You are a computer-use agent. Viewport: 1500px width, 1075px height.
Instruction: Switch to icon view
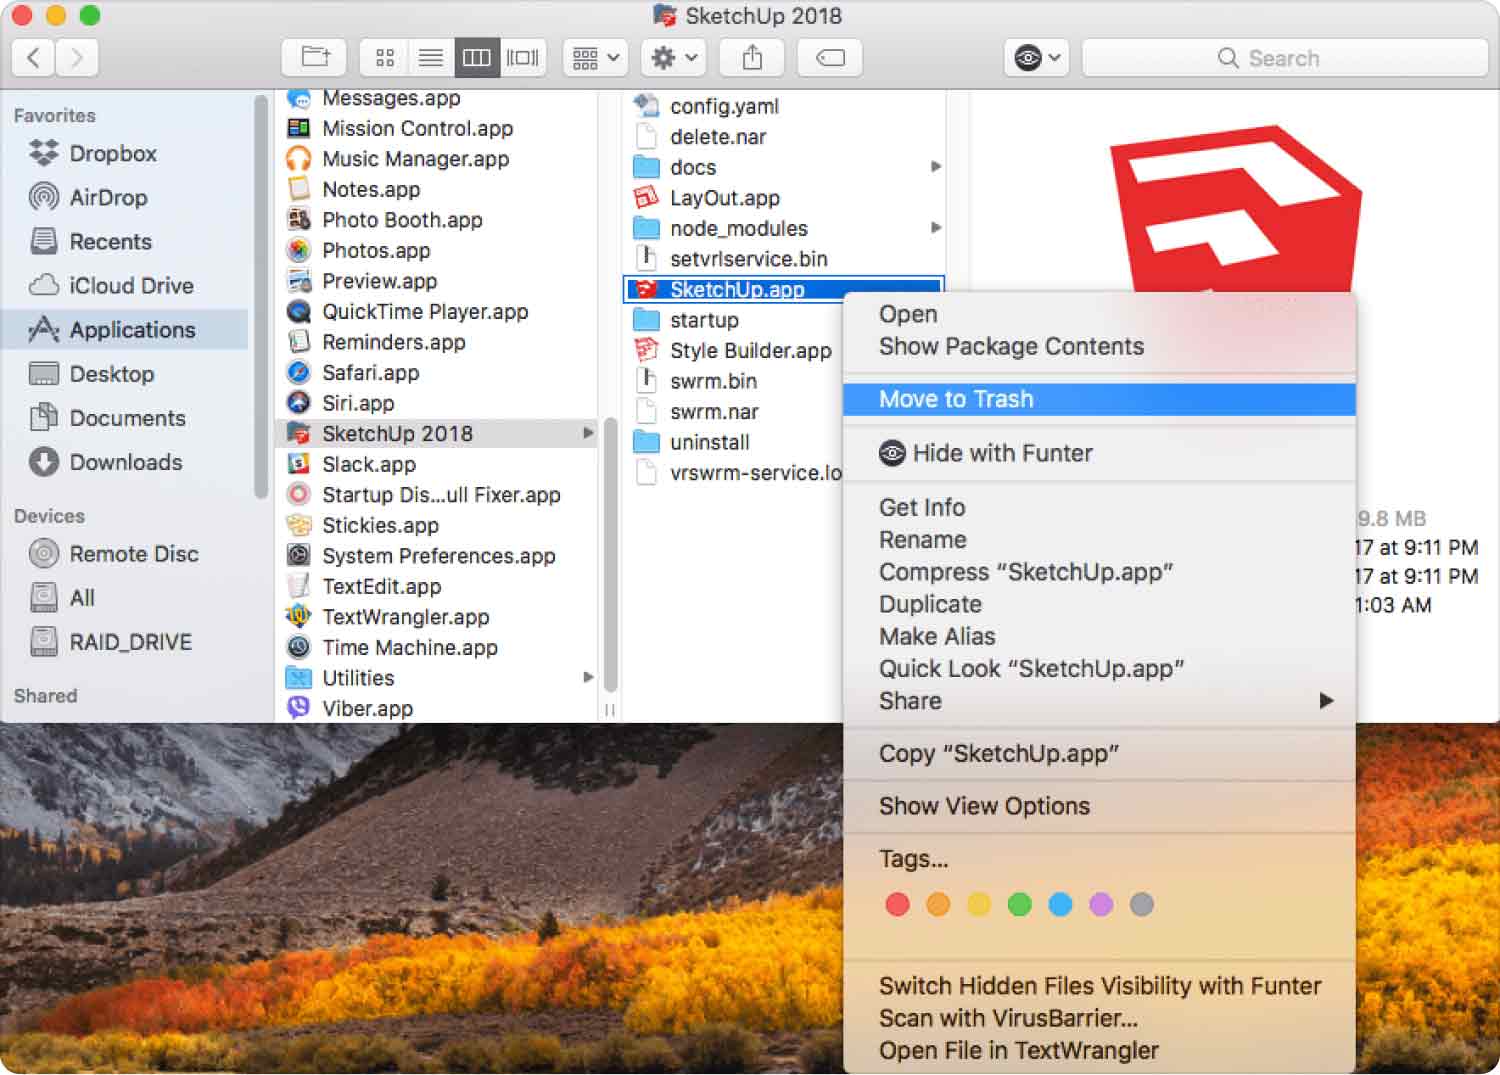point(384,58)
